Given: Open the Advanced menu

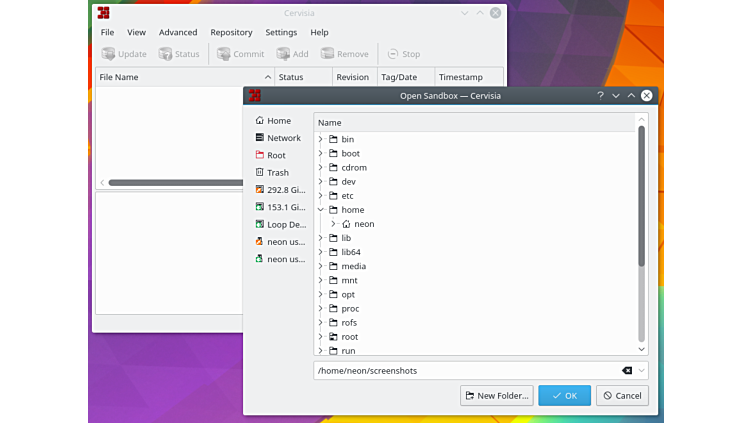Looking at the screenshot, I should [x=178, y=32].
